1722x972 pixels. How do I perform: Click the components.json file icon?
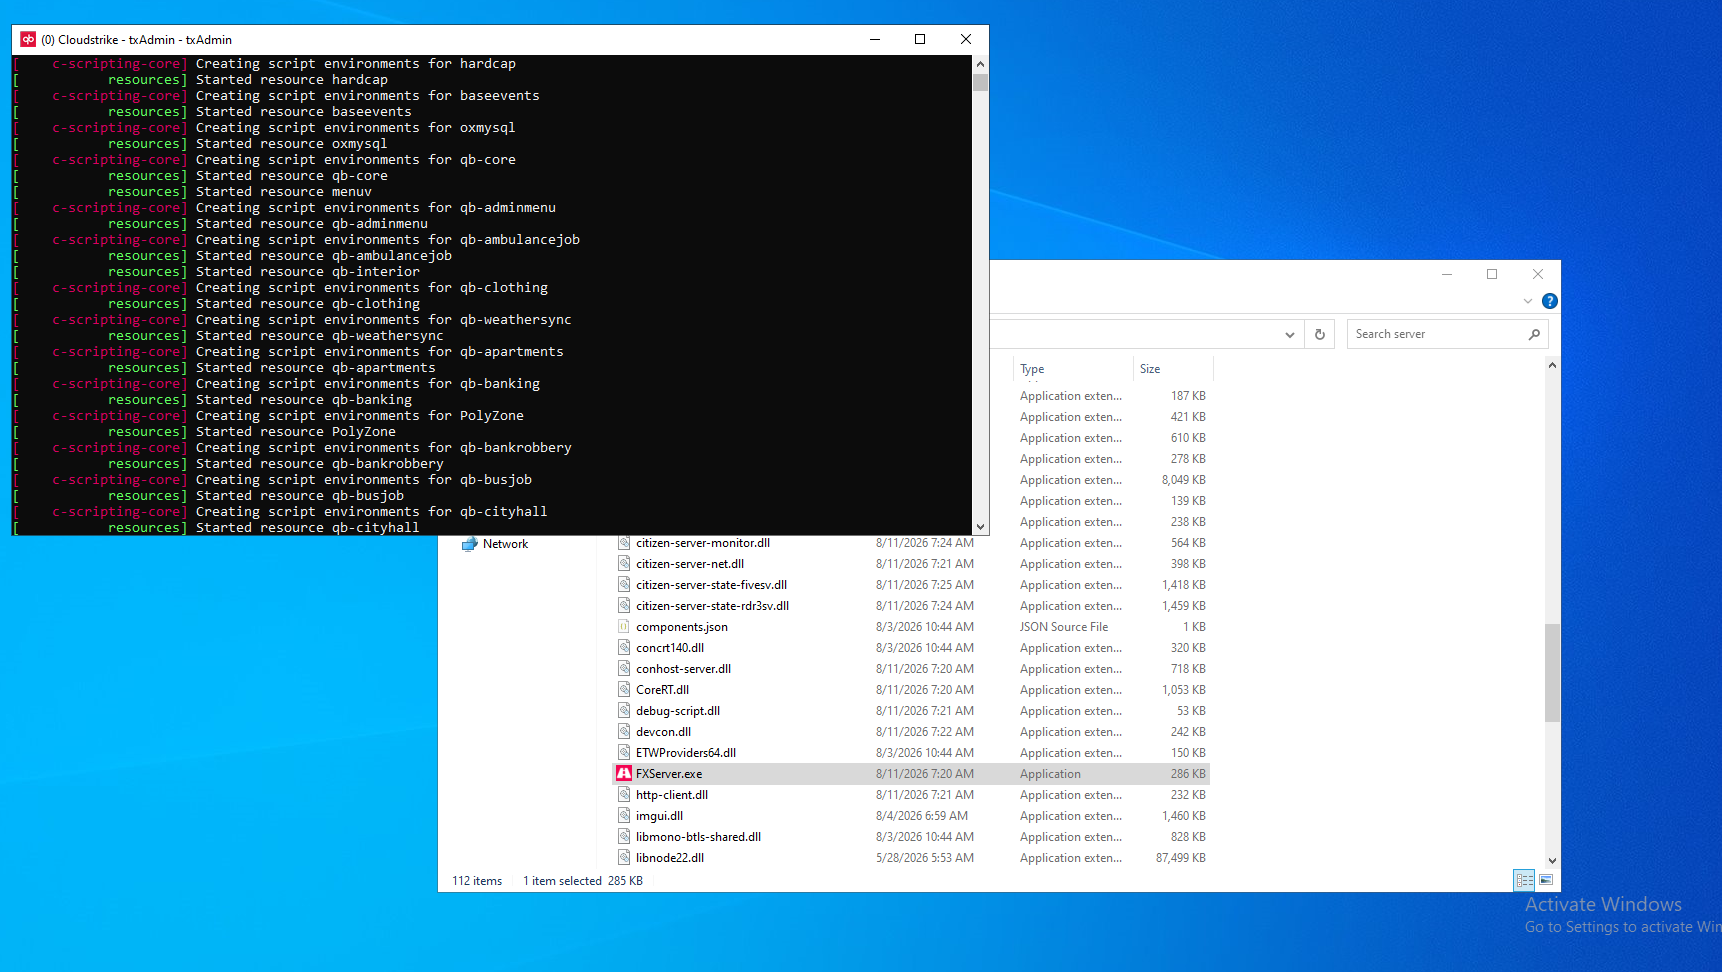click(624, 627)
